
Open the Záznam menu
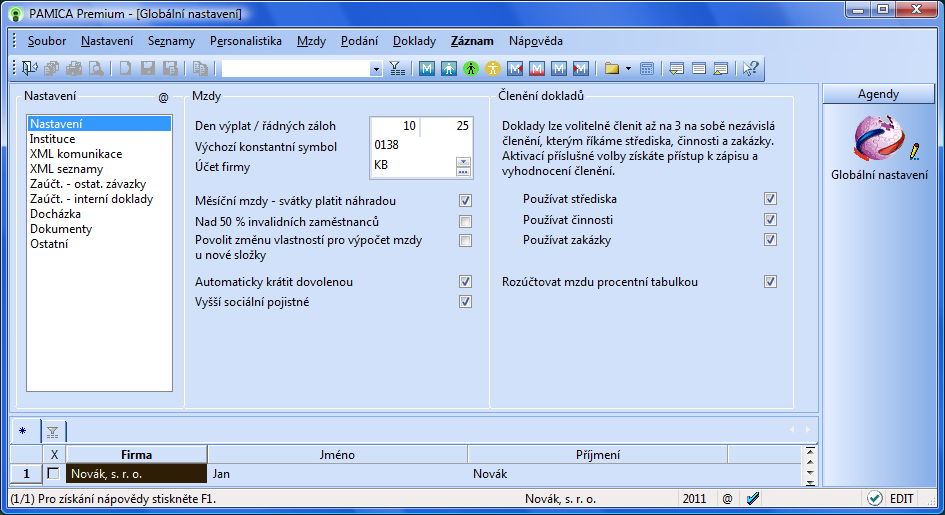(x=472, y=41)
